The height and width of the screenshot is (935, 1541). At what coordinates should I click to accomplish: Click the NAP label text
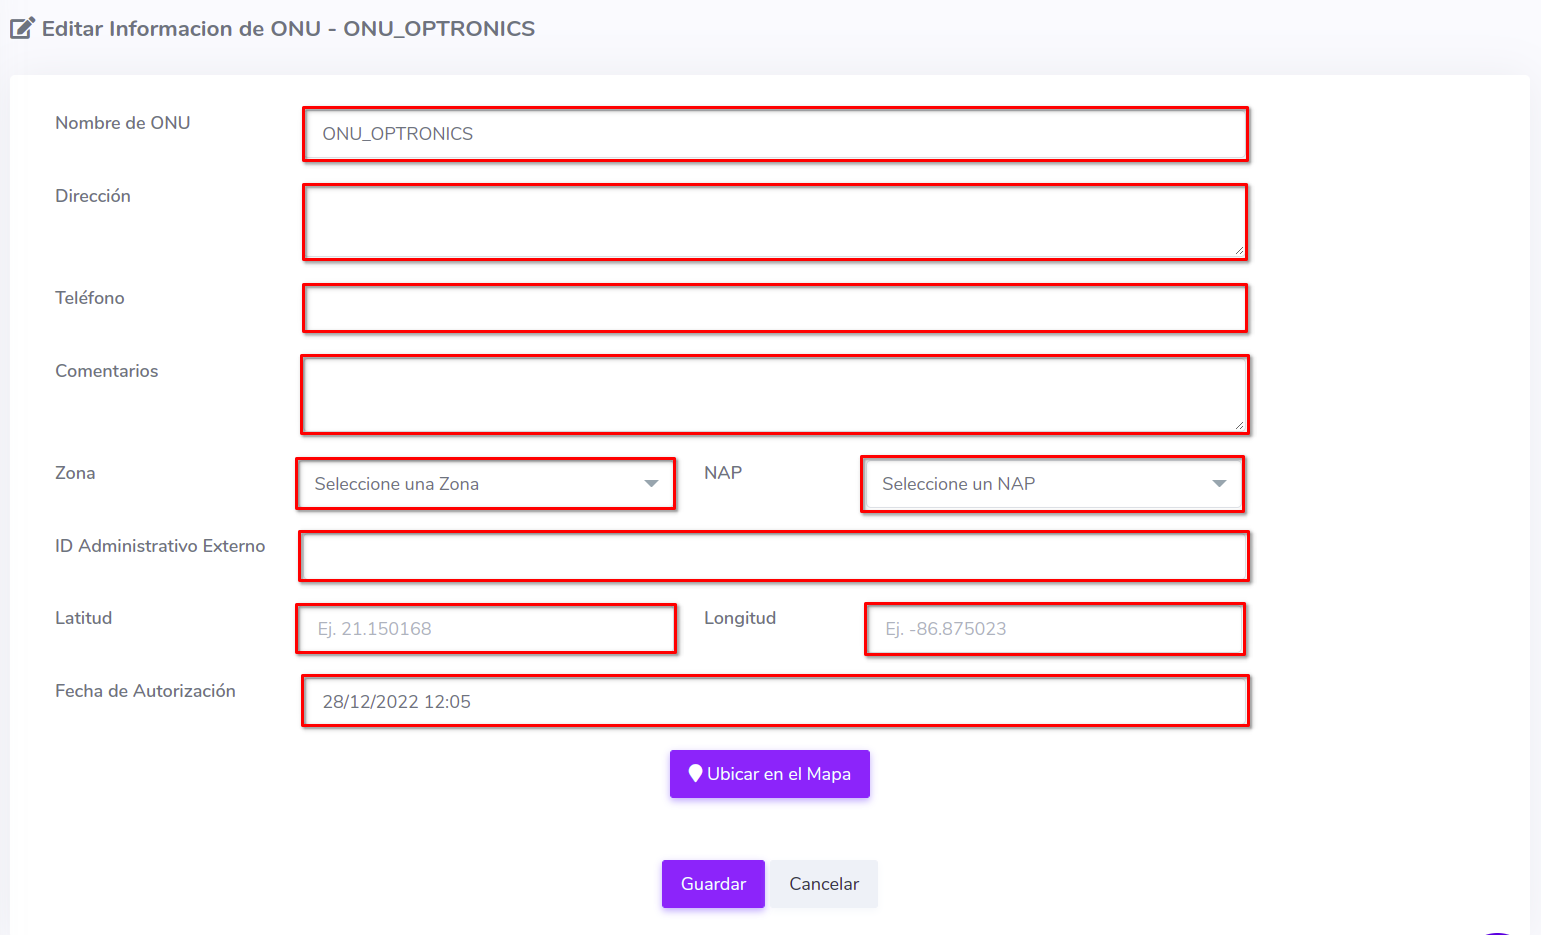tap(723, 473)
